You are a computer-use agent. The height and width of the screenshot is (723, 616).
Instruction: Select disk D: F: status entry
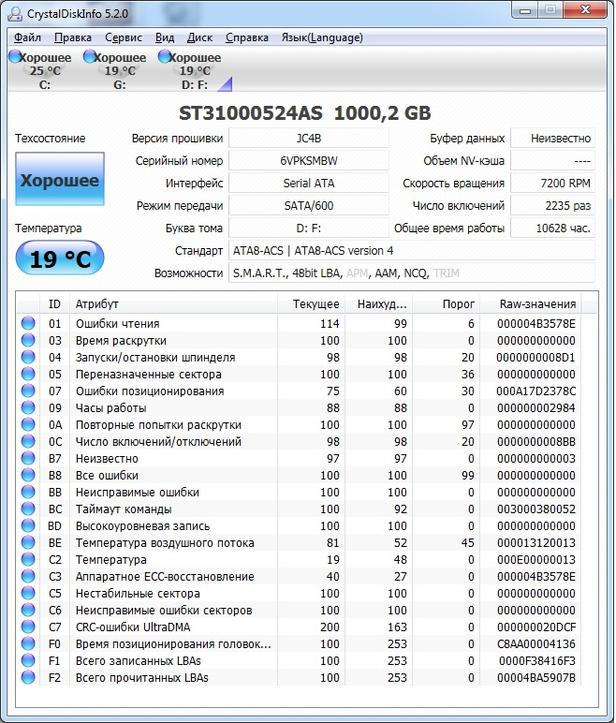point(190,71)
